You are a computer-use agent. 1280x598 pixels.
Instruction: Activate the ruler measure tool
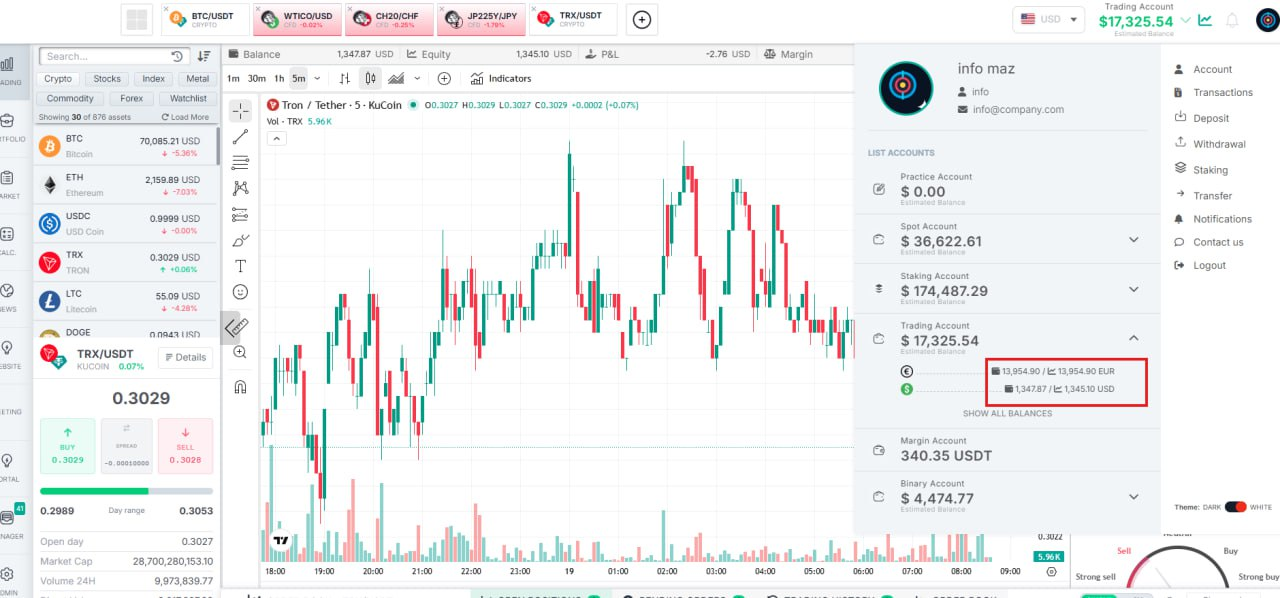click(x=237, y=326)
